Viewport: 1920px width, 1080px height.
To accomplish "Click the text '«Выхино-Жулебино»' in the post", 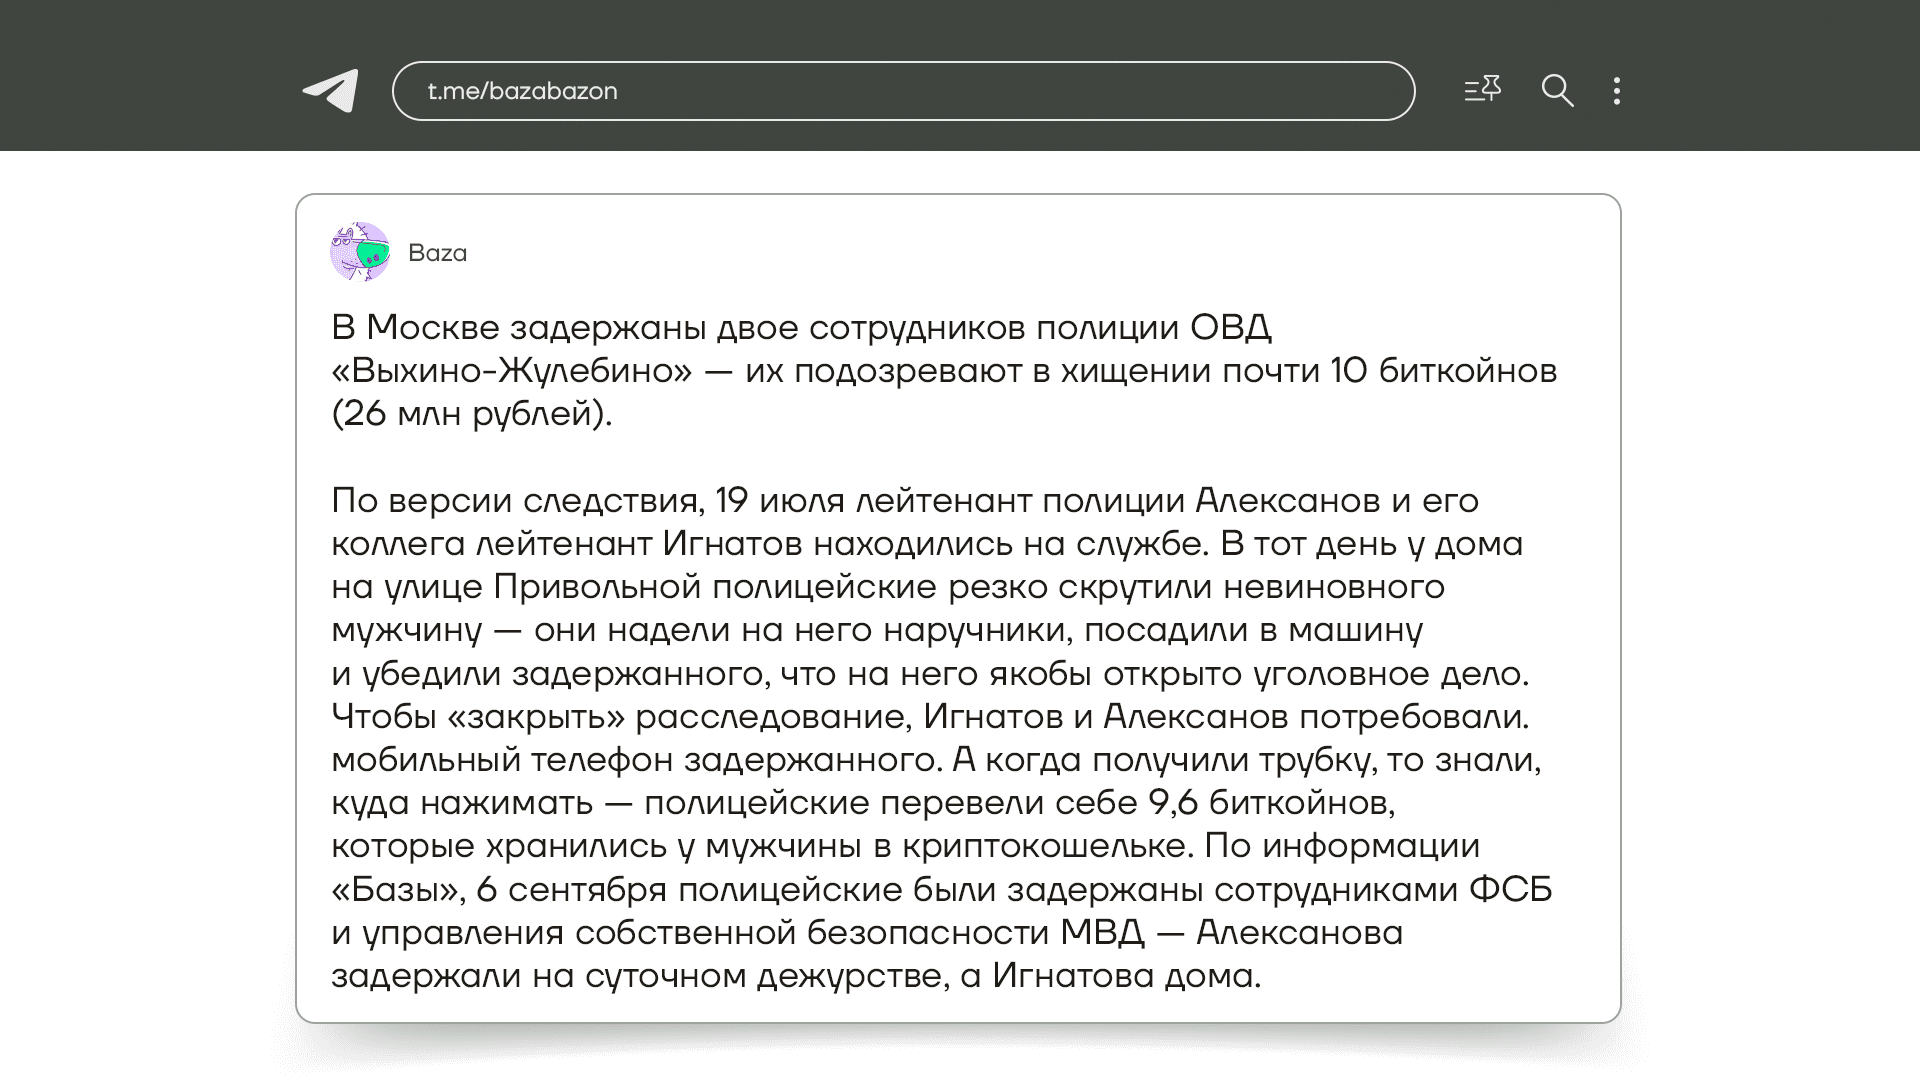I will pos(511,371).
